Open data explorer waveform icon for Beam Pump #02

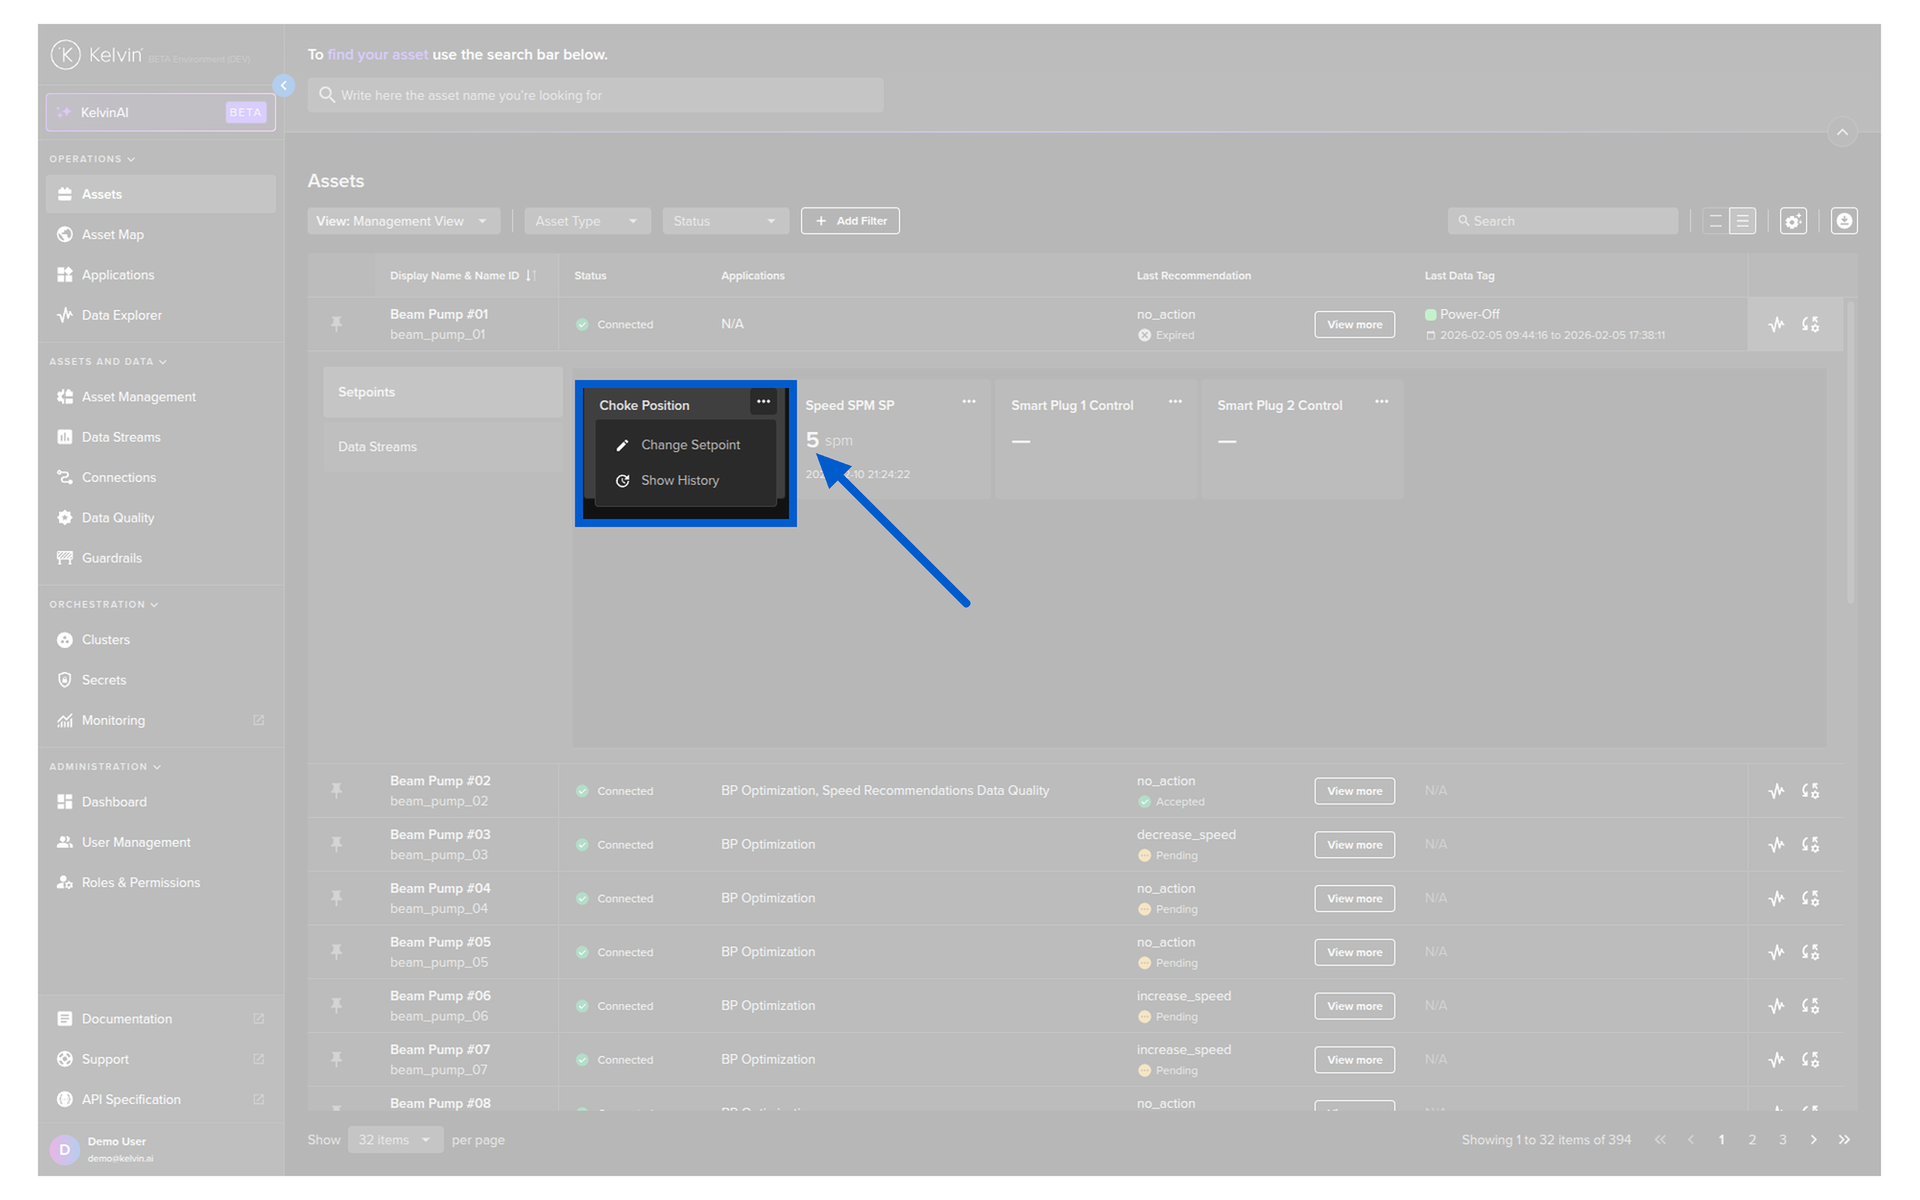[1776, 791]
